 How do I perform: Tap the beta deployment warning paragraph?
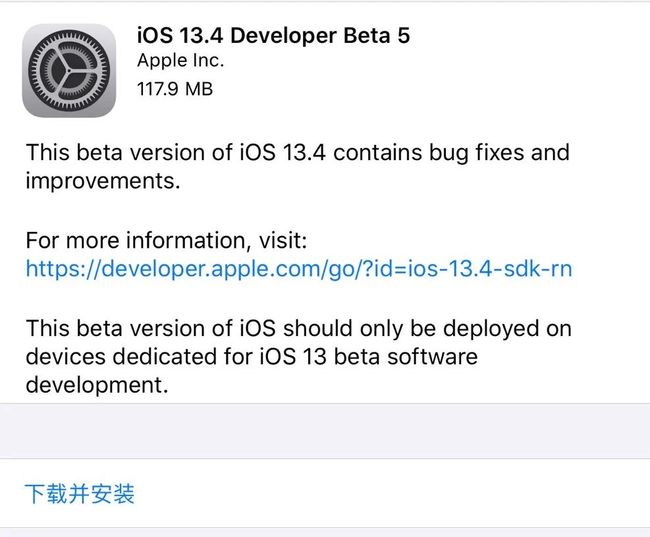(298, 356)
